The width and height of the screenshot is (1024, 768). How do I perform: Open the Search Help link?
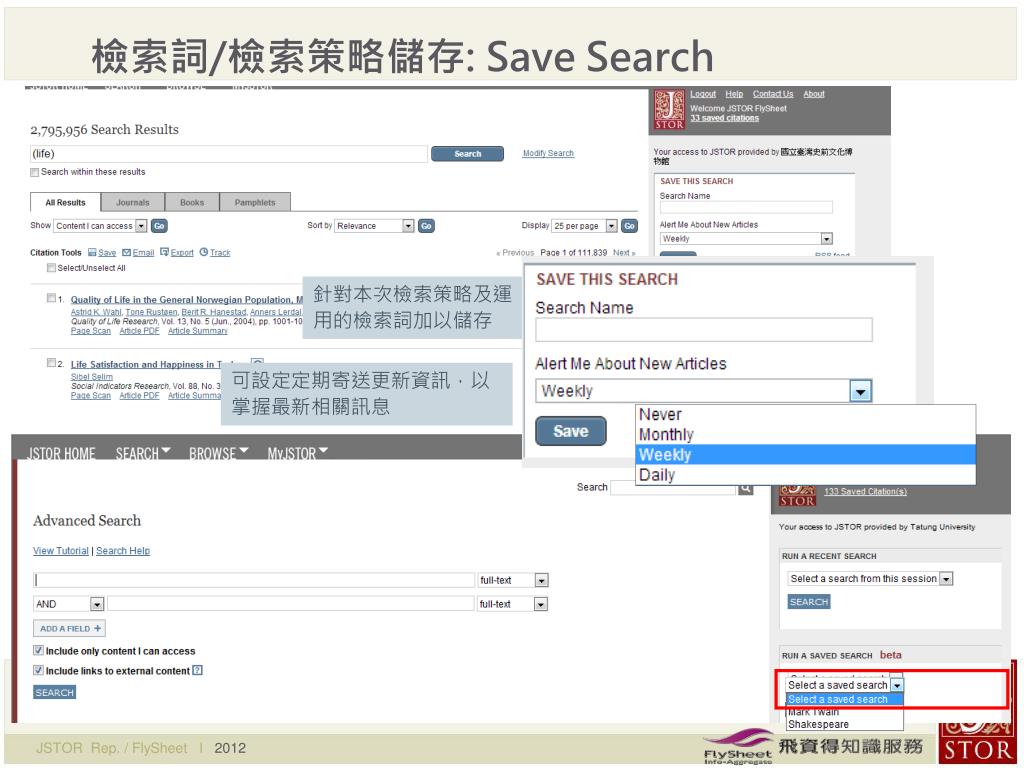click(x=123, y=551)
